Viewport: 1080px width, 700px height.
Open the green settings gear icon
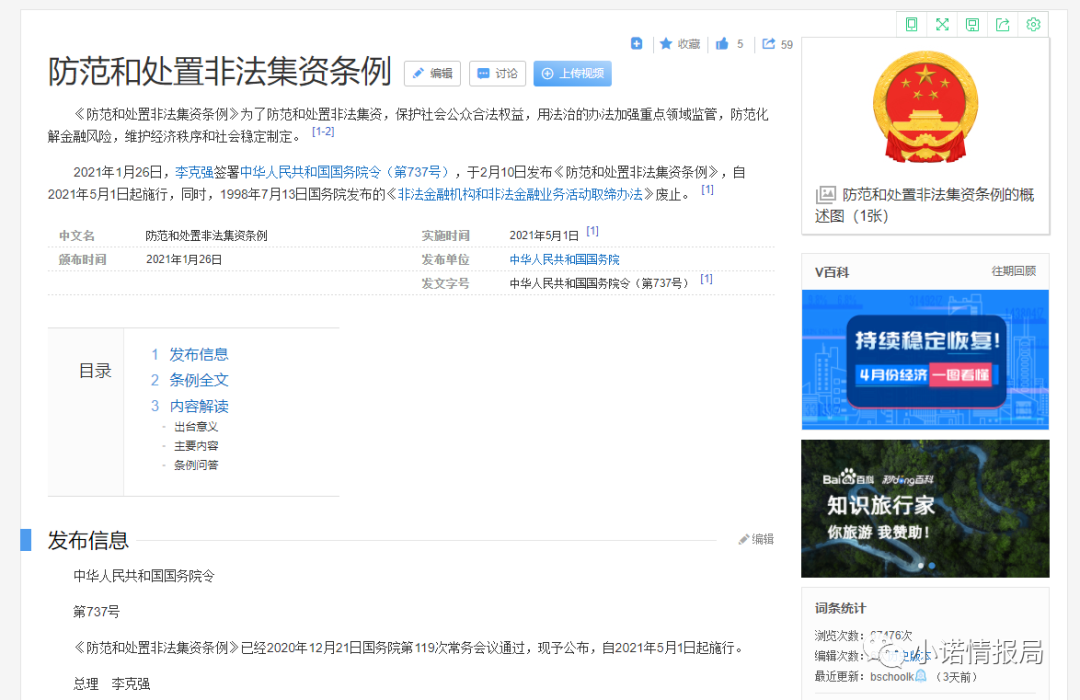1033,25
